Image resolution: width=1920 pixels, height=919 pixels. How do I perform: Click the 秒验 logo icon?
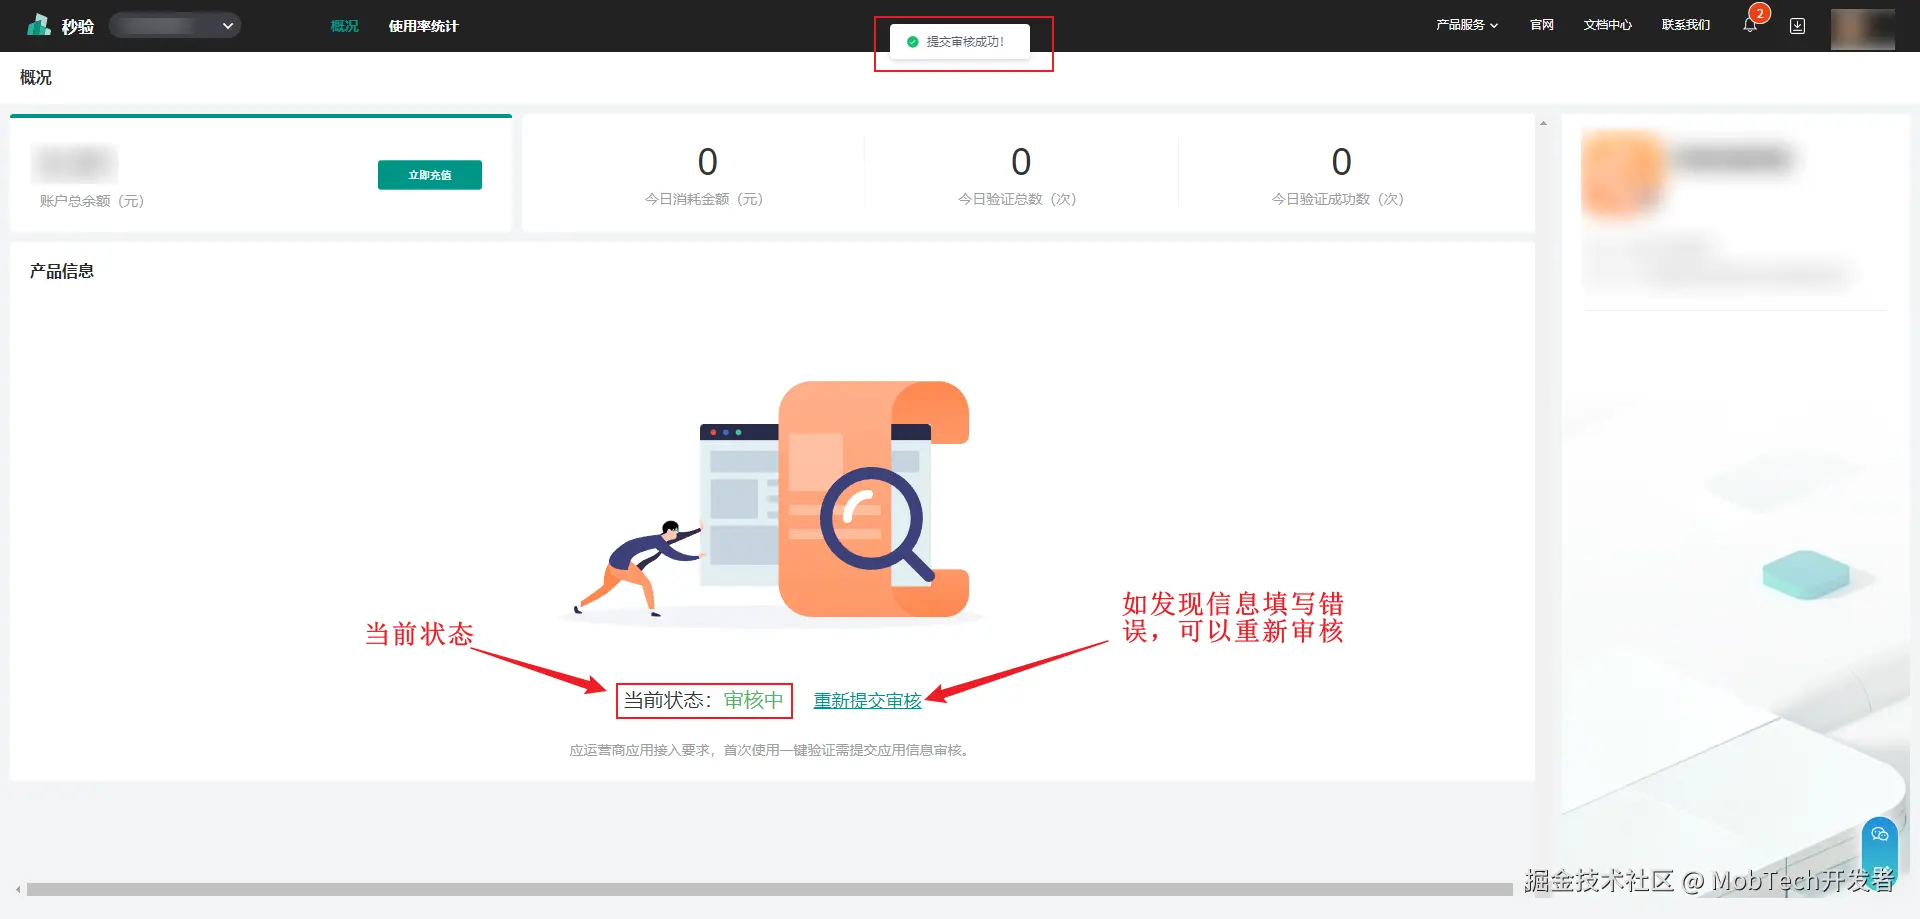point(39,25)
